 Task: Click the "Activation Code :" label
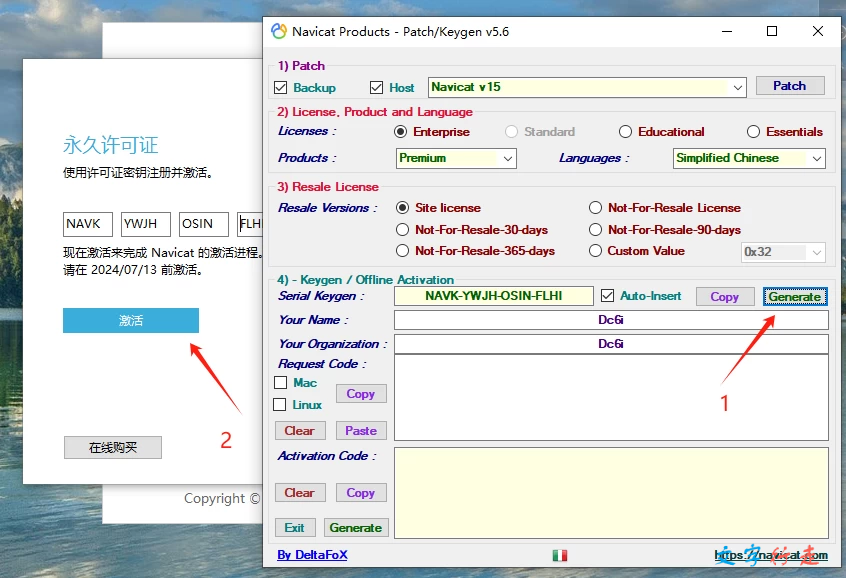tap(327, 455)
